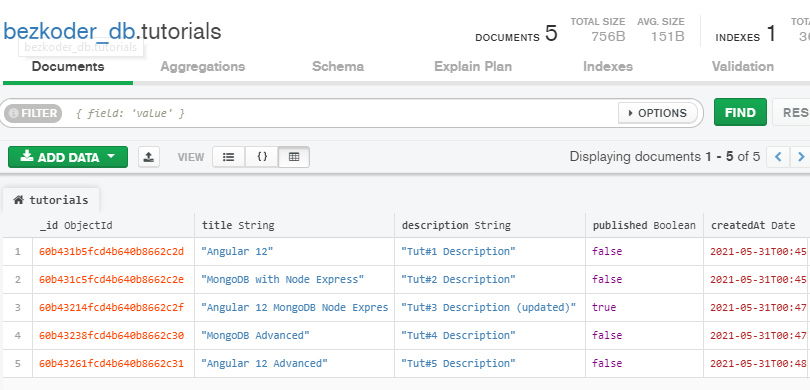The height and width of the screenshot is (390, 810).
Task: Click the "Tut#2 Description" cell
Action: pyautogui.click(x=490, y=279)
